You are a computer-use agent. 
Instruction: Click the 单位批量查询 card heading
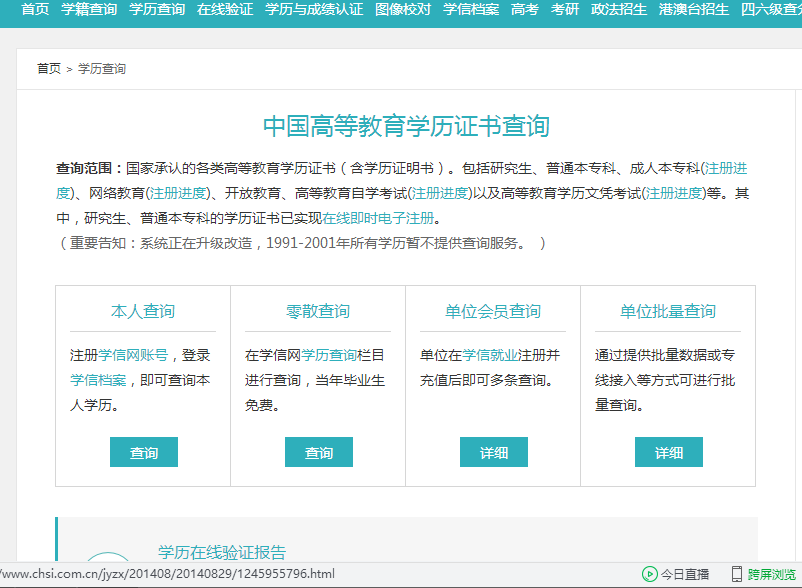pos(667,311)
